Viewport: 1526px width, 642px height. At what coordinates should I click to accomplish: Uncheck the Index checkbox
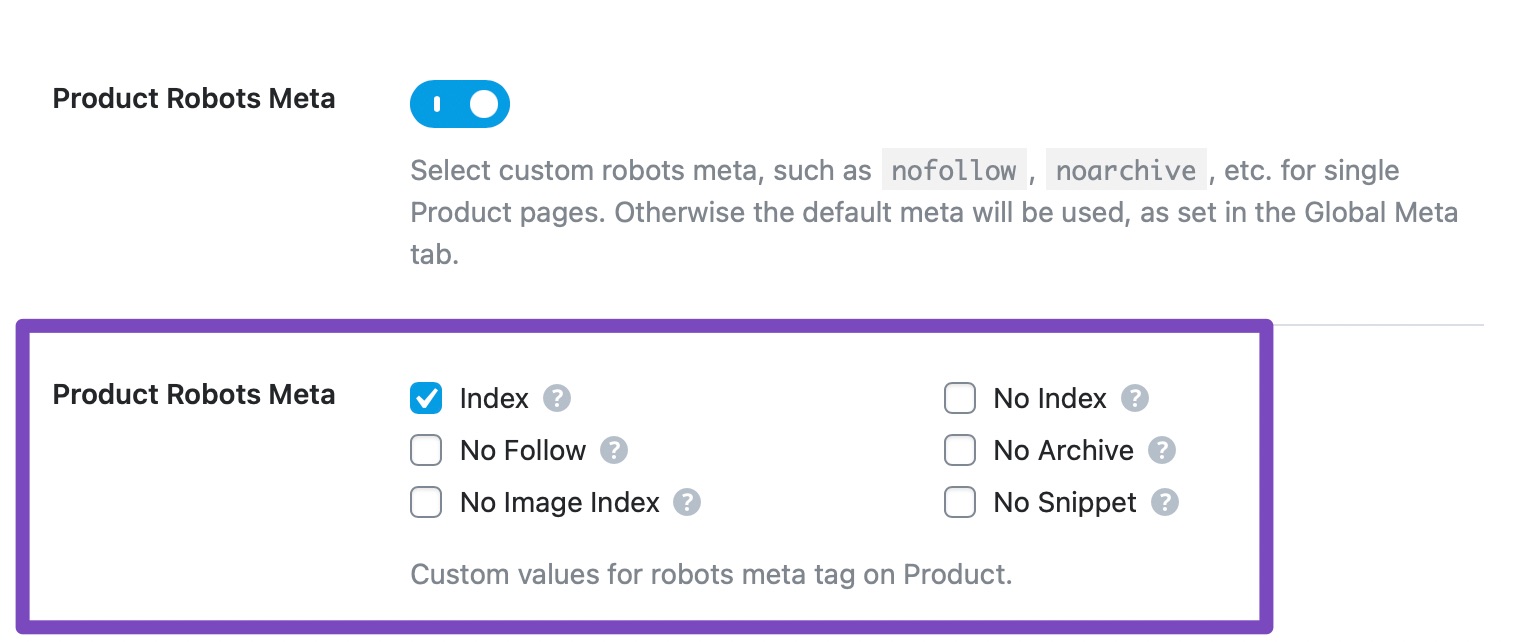coord(426,398)
